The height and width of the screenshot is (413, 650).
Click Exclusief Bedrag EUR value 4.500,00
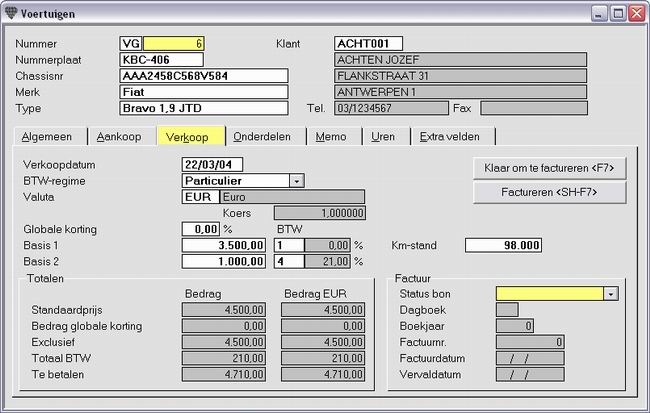pyautogui.click(x=323, y=342)
